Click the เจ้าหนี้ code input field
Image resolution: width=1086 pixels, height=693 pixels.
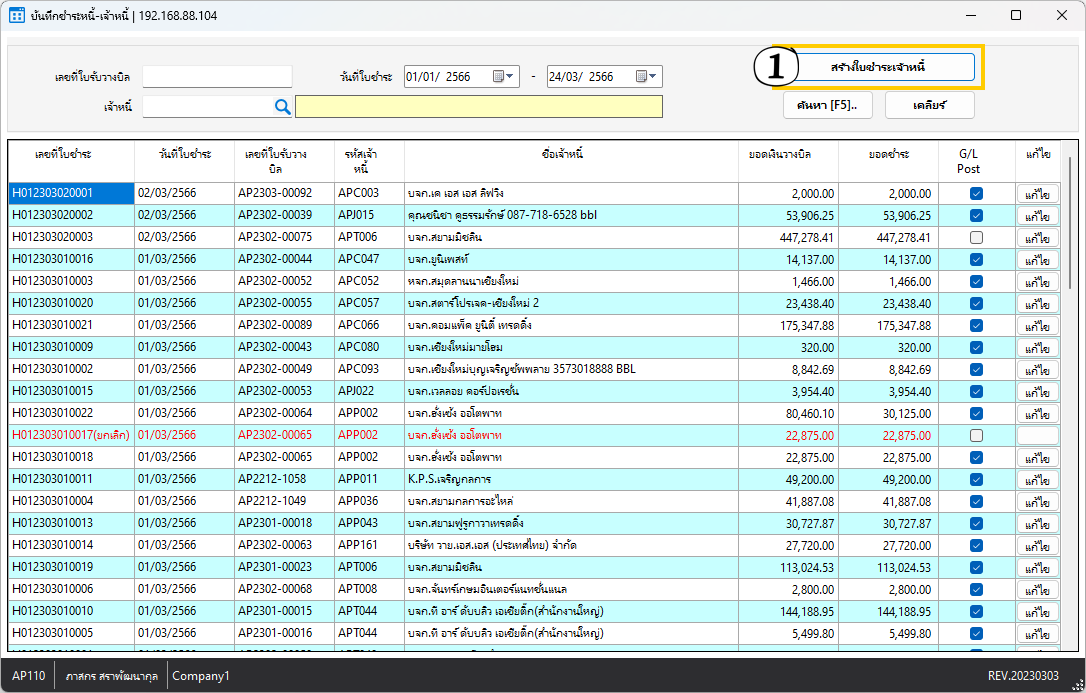pos(207,107)
